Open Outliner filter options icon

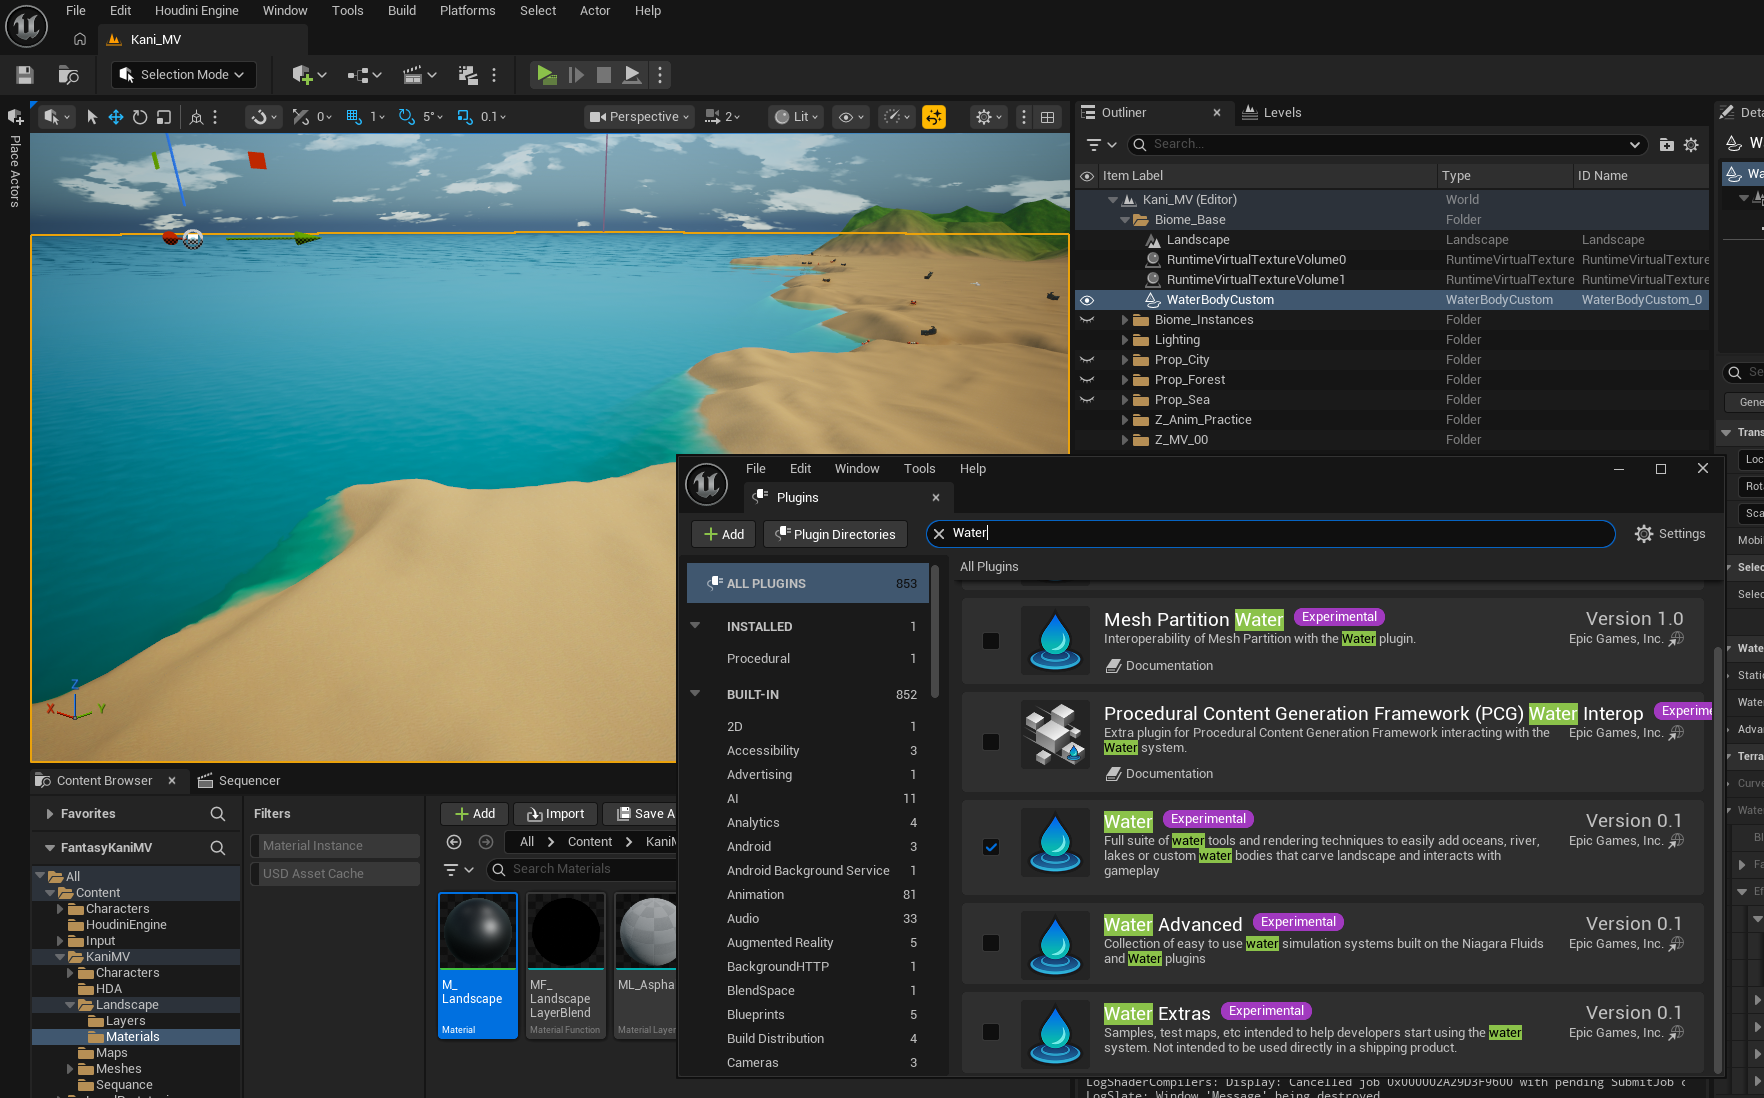pos(1101,145)
